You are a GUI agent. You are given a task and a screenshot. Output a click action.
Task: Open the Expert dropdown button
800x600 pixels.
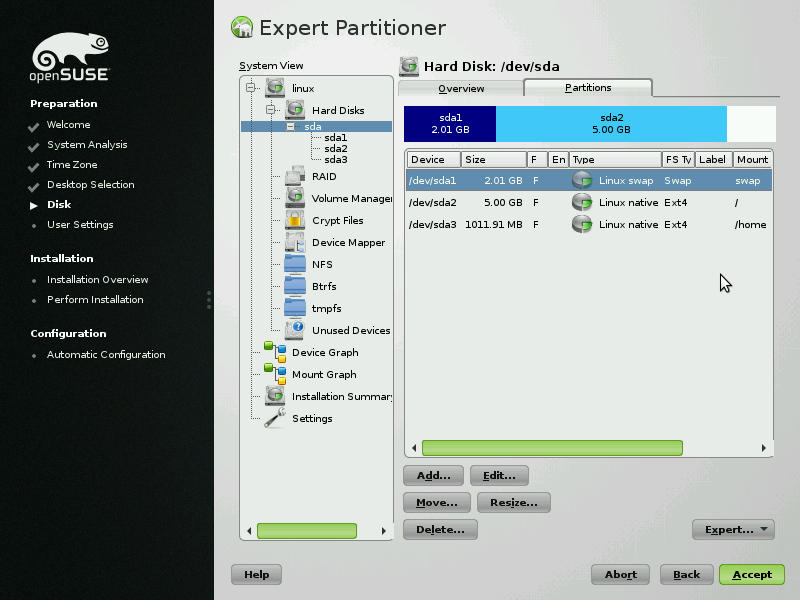[733, 530]
